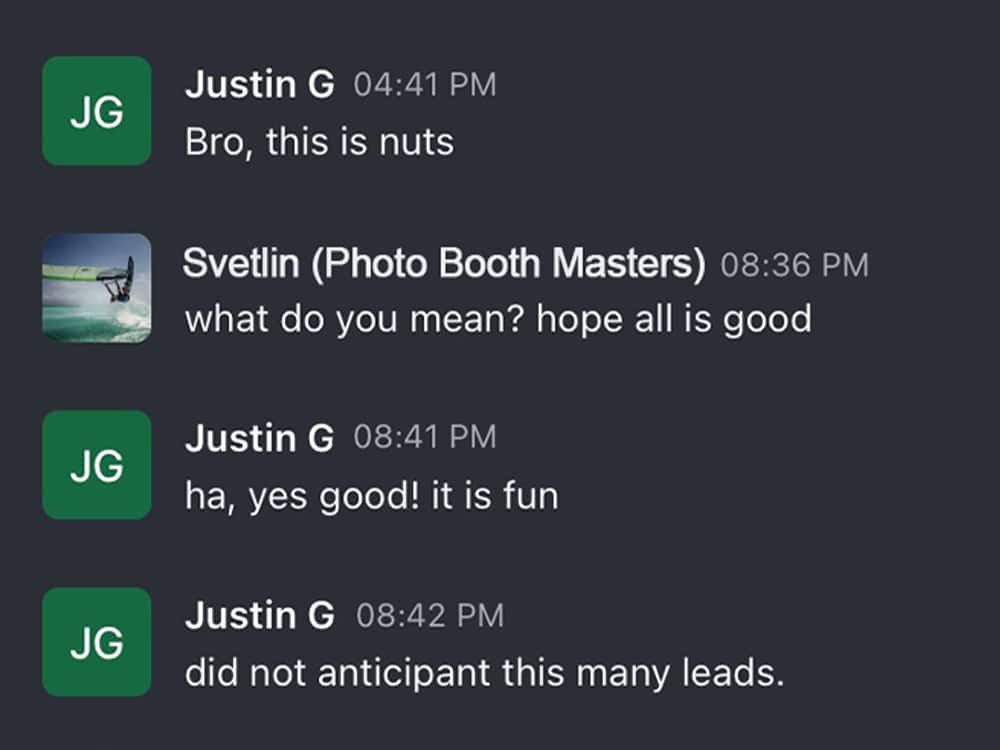The image size is (1000, 750).
Task: Click the JG avatar beside the 08:41 PM message
Action: point(97,465)
